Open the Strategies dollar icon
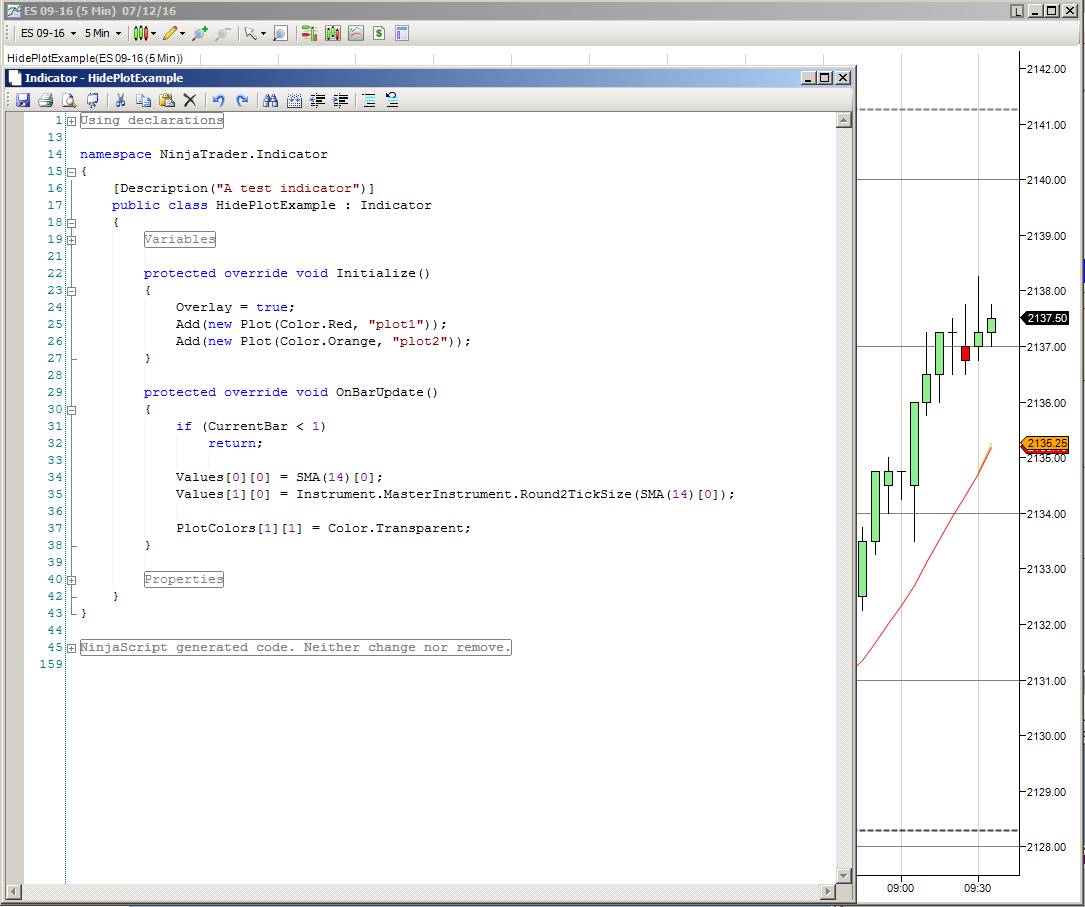Screen dimensions: 1085x907 pyautogui.click(x=379, y=33)
